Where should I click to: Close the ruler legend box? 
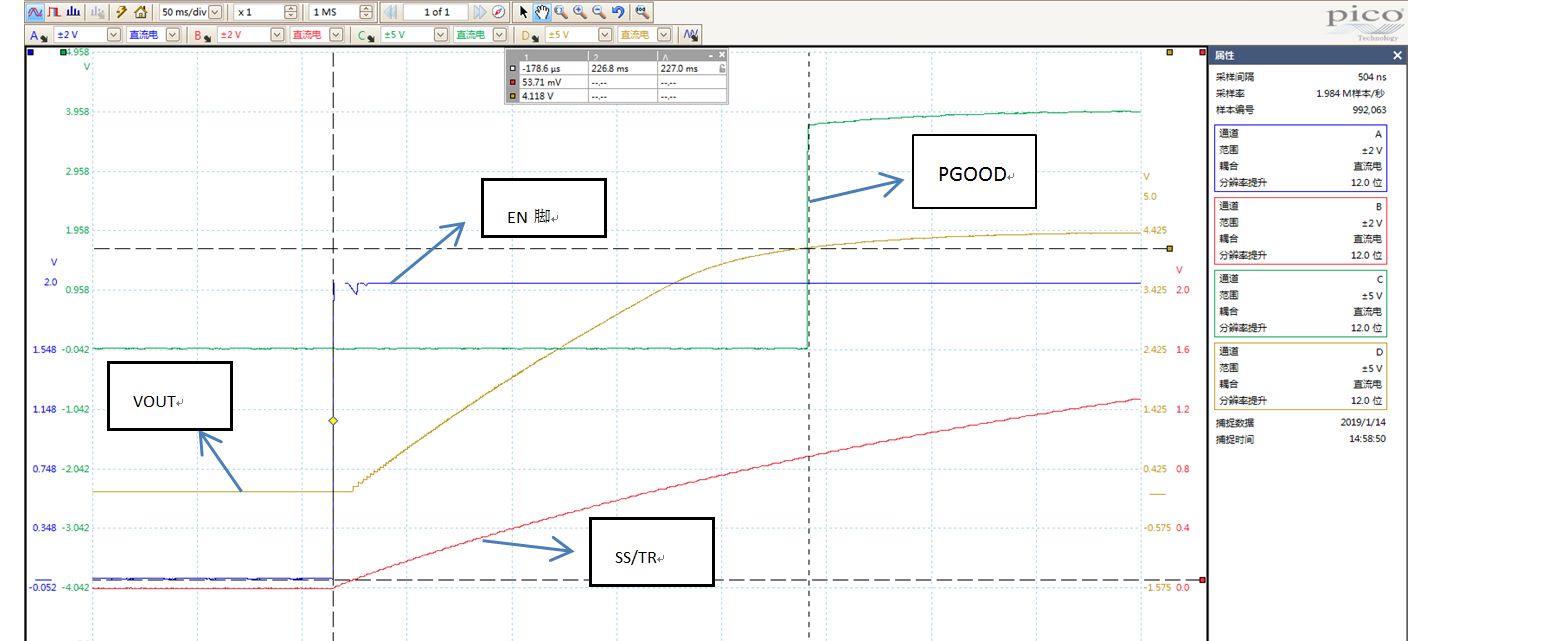[x=721, y=55]
